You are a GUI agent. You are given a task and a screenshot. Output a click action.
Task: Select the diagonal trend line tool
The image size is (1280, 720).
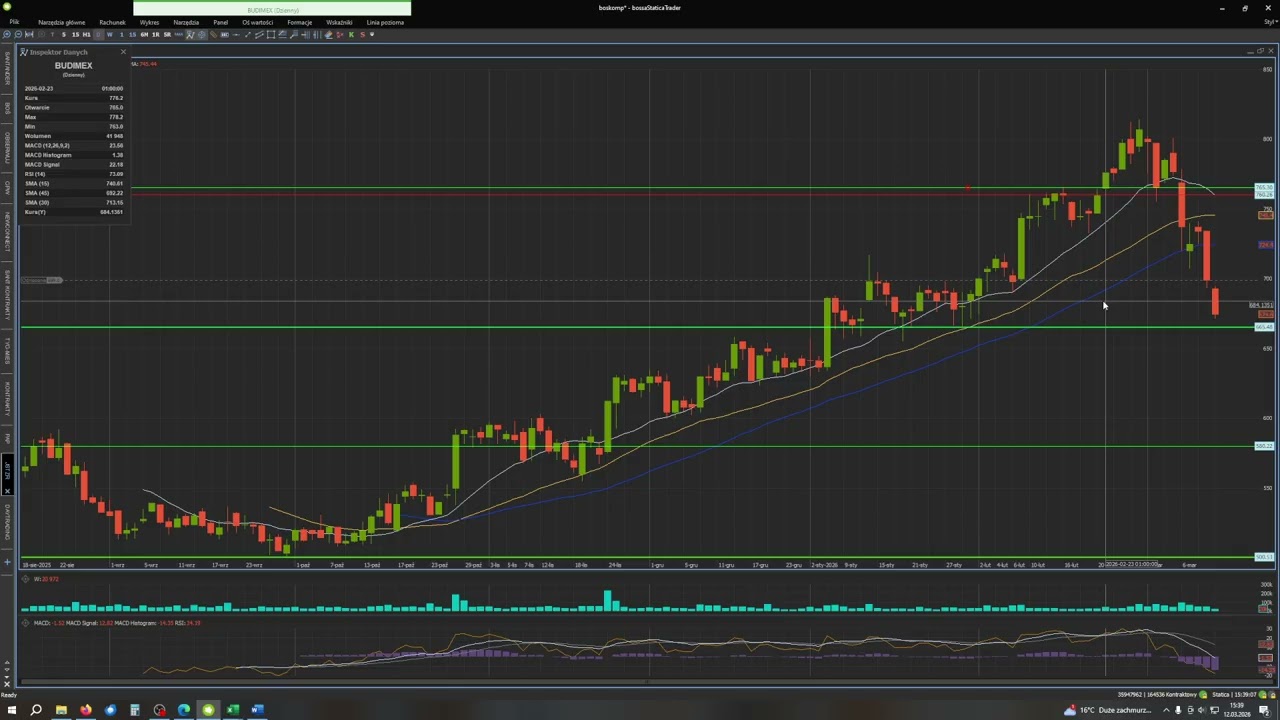click(x=248, y=34)
